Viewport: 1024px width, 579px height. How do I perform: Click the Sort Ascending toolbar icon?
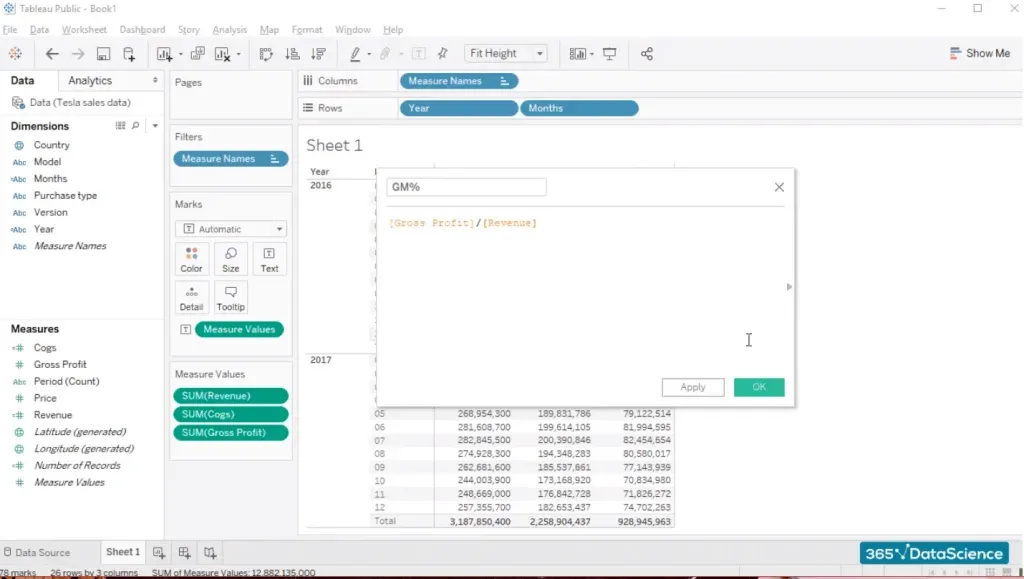[293, 54]
